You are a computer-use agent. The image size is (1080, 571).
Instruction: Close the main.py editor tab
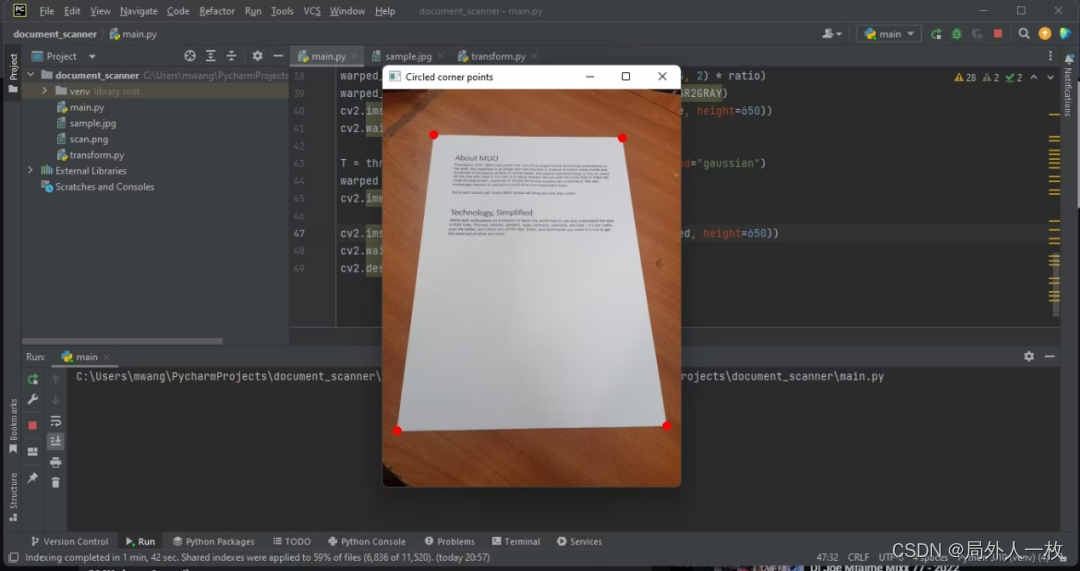[355, 56]
